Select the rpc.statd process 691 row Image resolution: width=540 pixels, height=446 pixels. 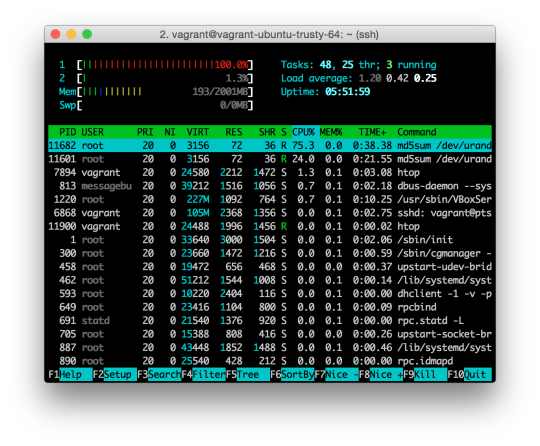270,320
